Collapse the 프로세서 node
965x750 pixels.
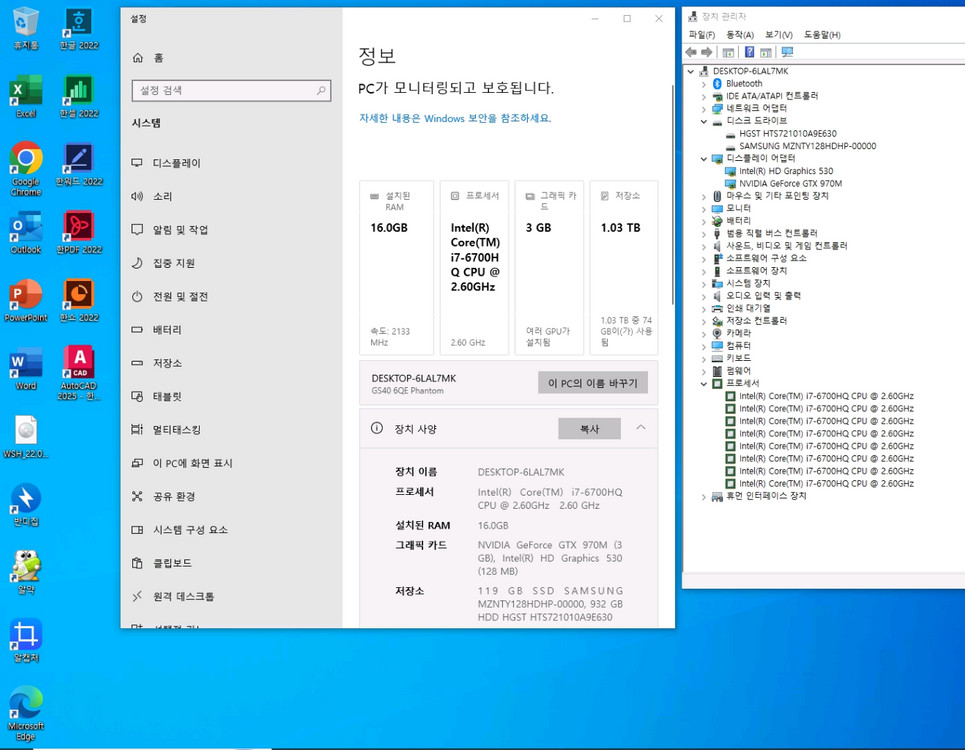[703, 384]
